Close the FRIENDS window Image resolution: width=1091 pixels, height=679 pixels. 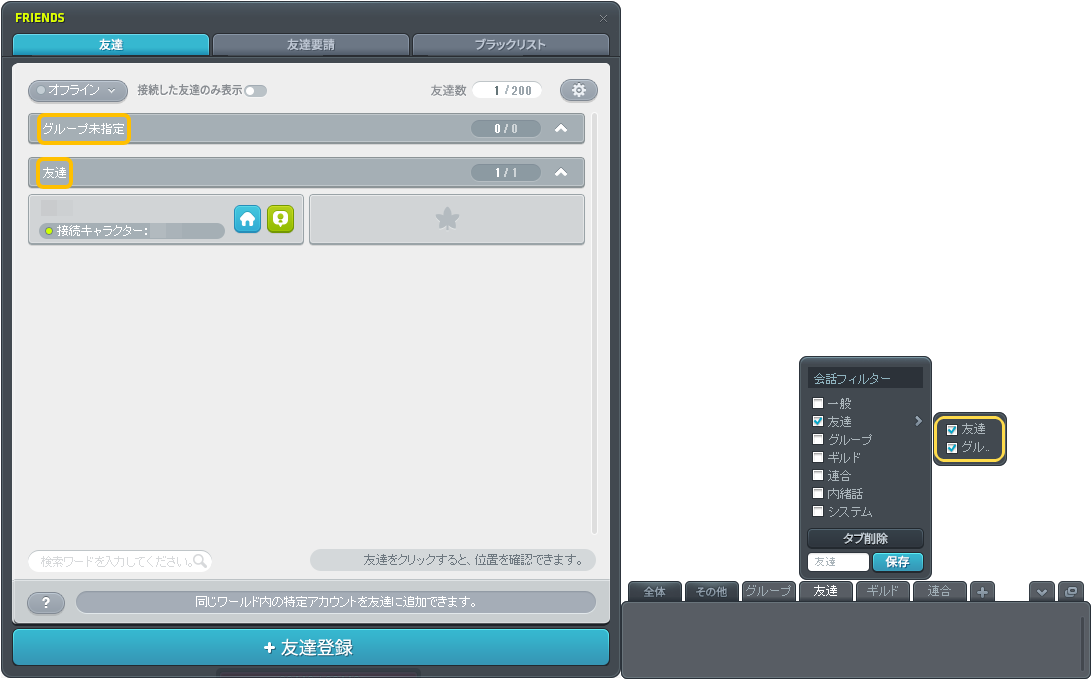603,18
